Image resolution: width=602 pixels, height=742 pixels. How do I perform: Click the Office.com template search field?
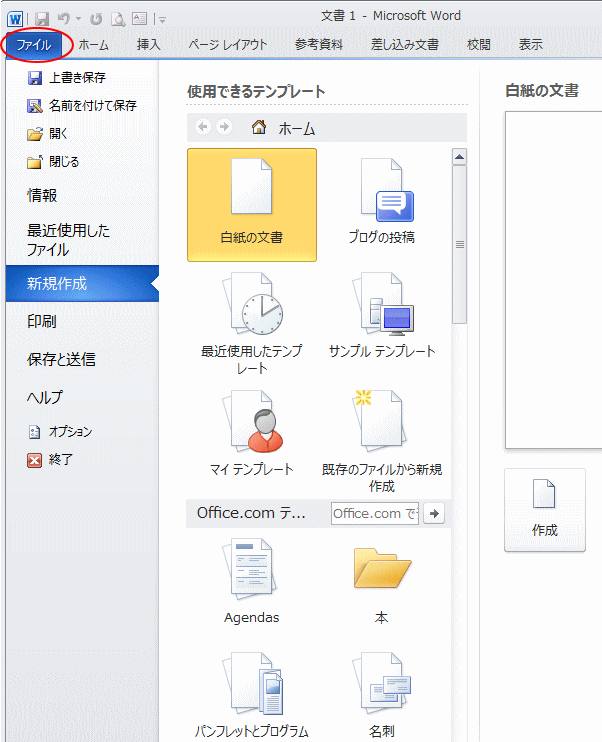[x=375, y=513]
